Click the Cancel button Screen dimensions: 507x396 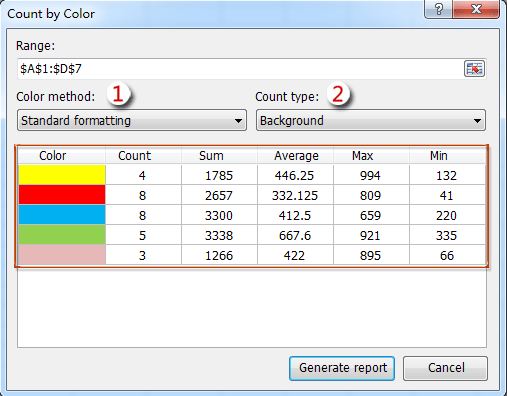[445, 368]
